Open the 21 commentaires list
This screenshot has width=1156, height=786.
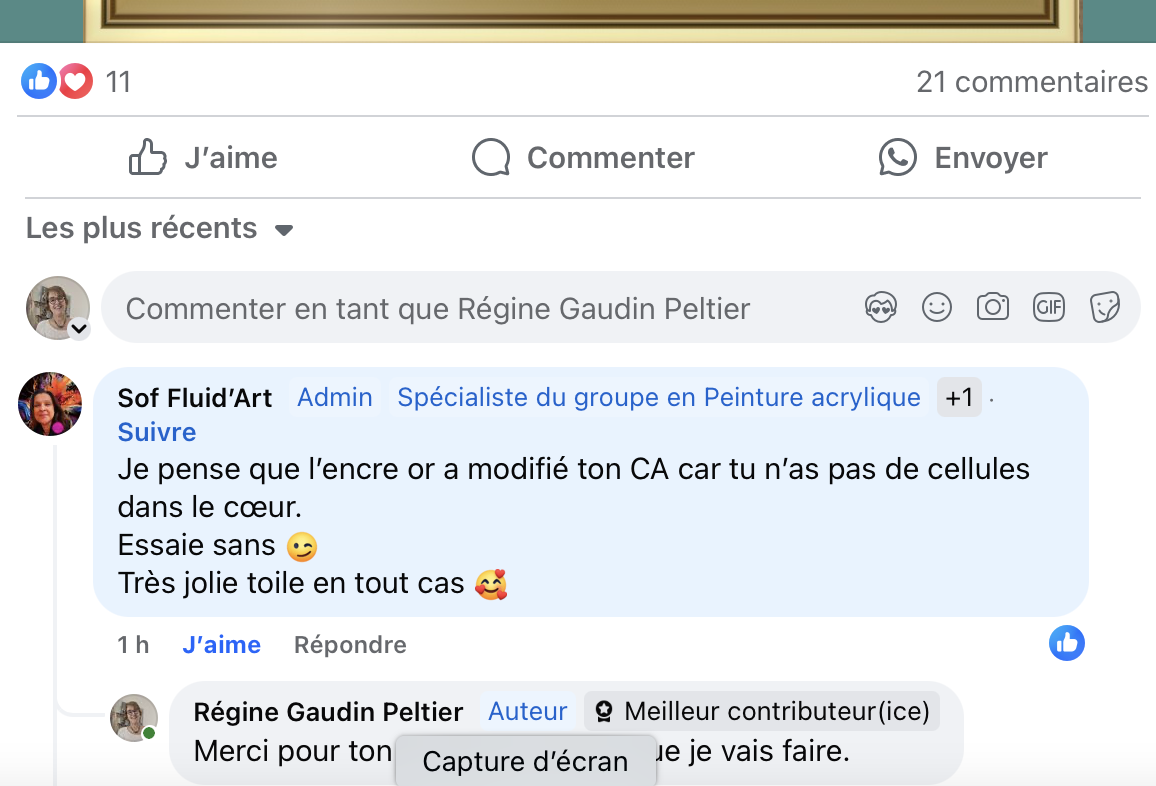[1032, 82]
